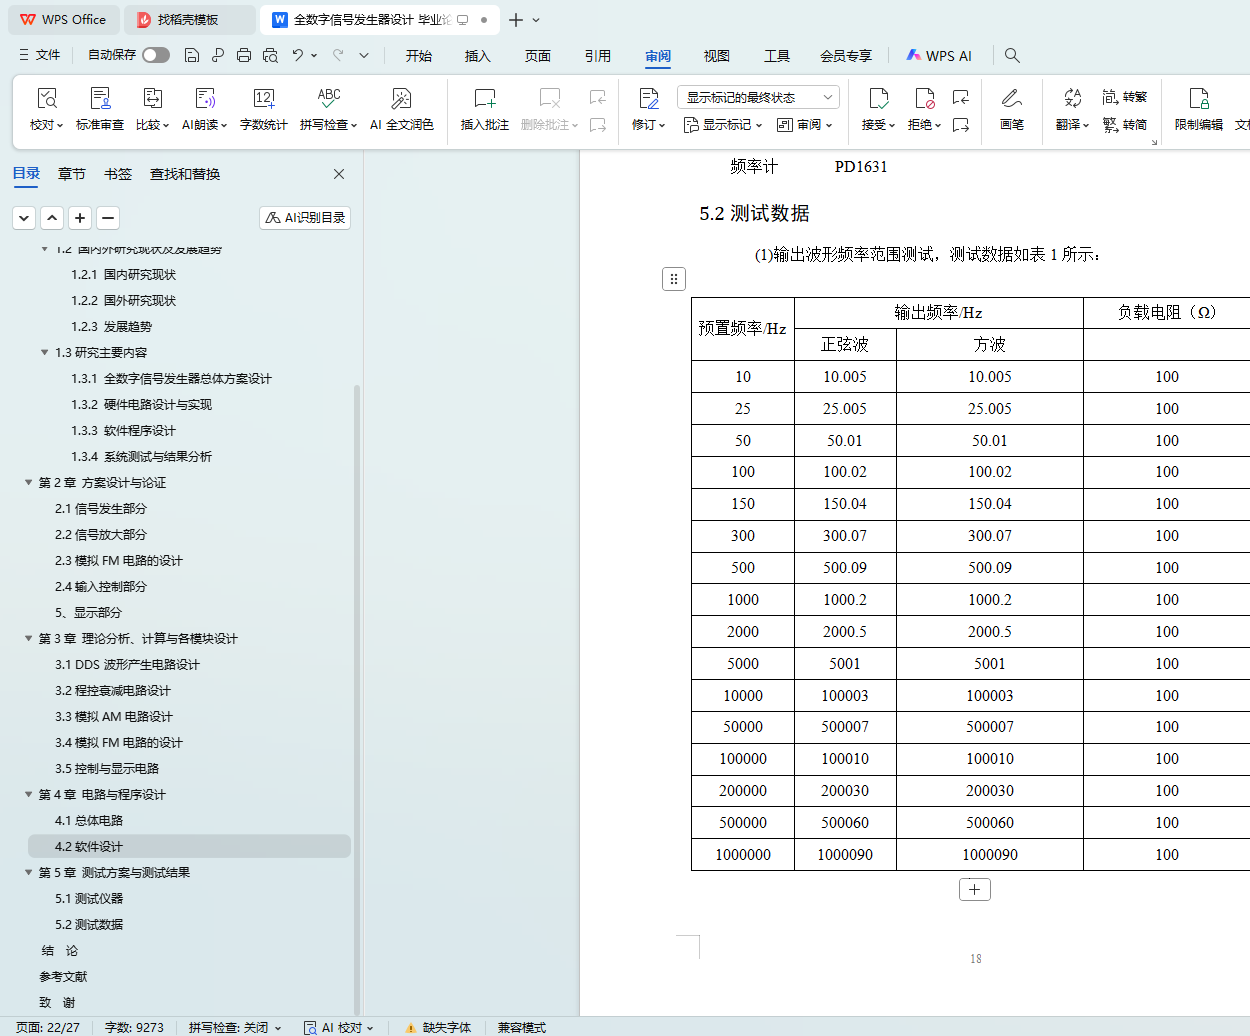1250x1036 pixels.
Task: Click the add row plus button below table
Action: pos(974,890)
